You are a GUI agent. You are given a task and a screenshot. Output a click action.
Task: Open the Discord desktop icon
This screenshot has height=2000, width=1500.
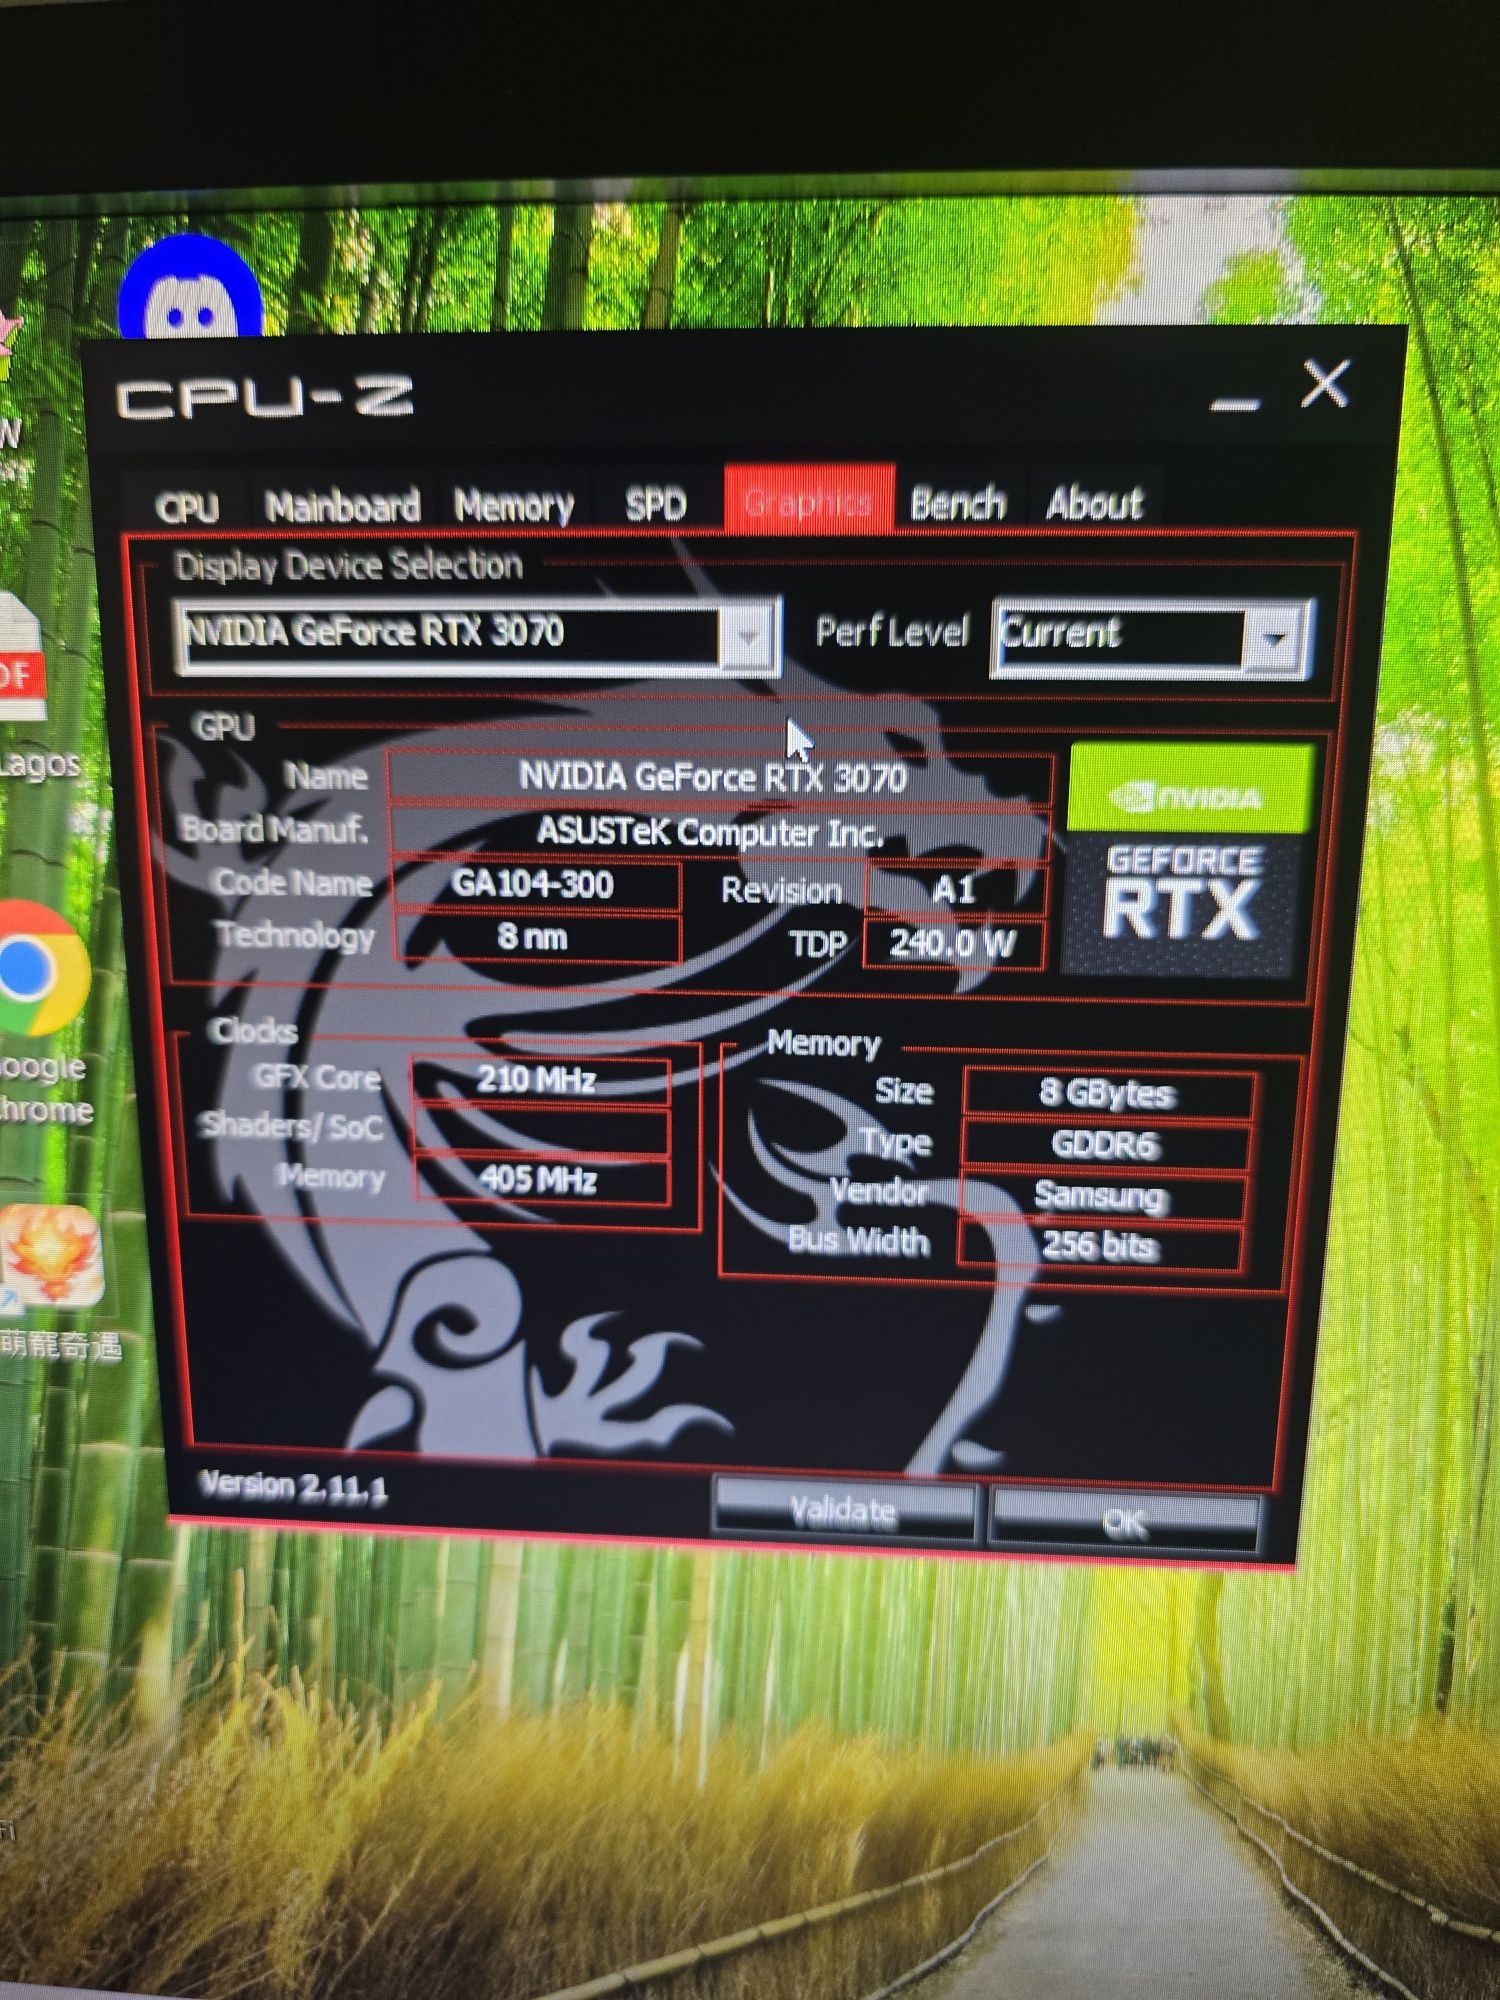(190, 288)
